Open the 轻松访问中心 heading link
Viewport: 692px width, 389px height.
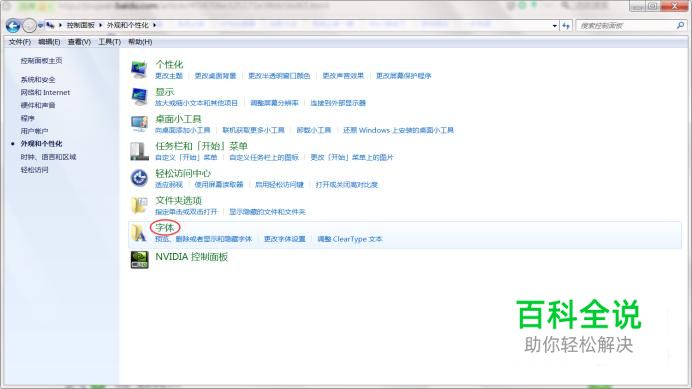pos(183,173)
